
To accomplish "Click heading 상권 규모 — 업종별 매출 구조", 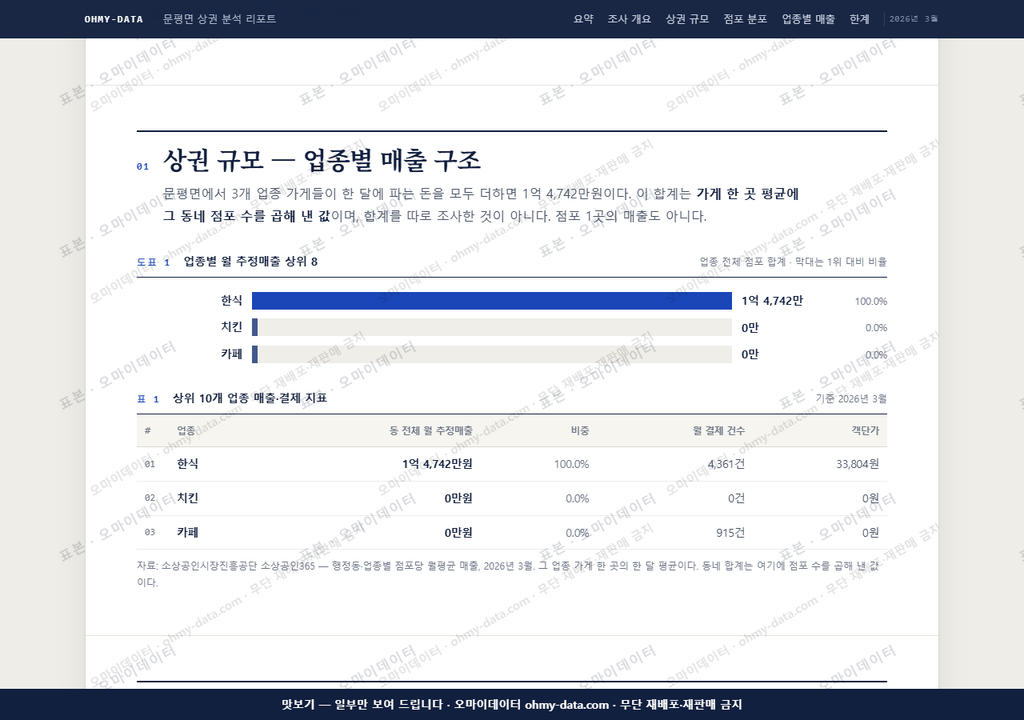I will coord(322,160).
